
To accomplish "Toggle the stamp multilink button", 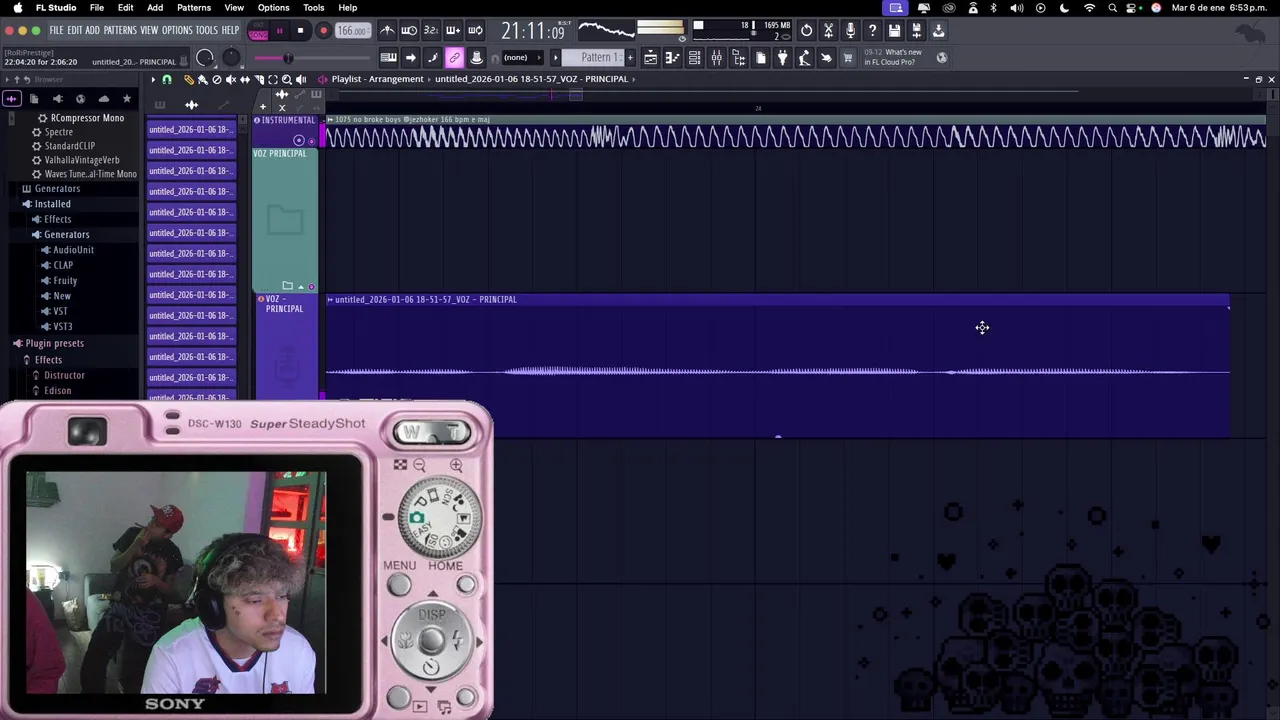I will pos(476,57).
